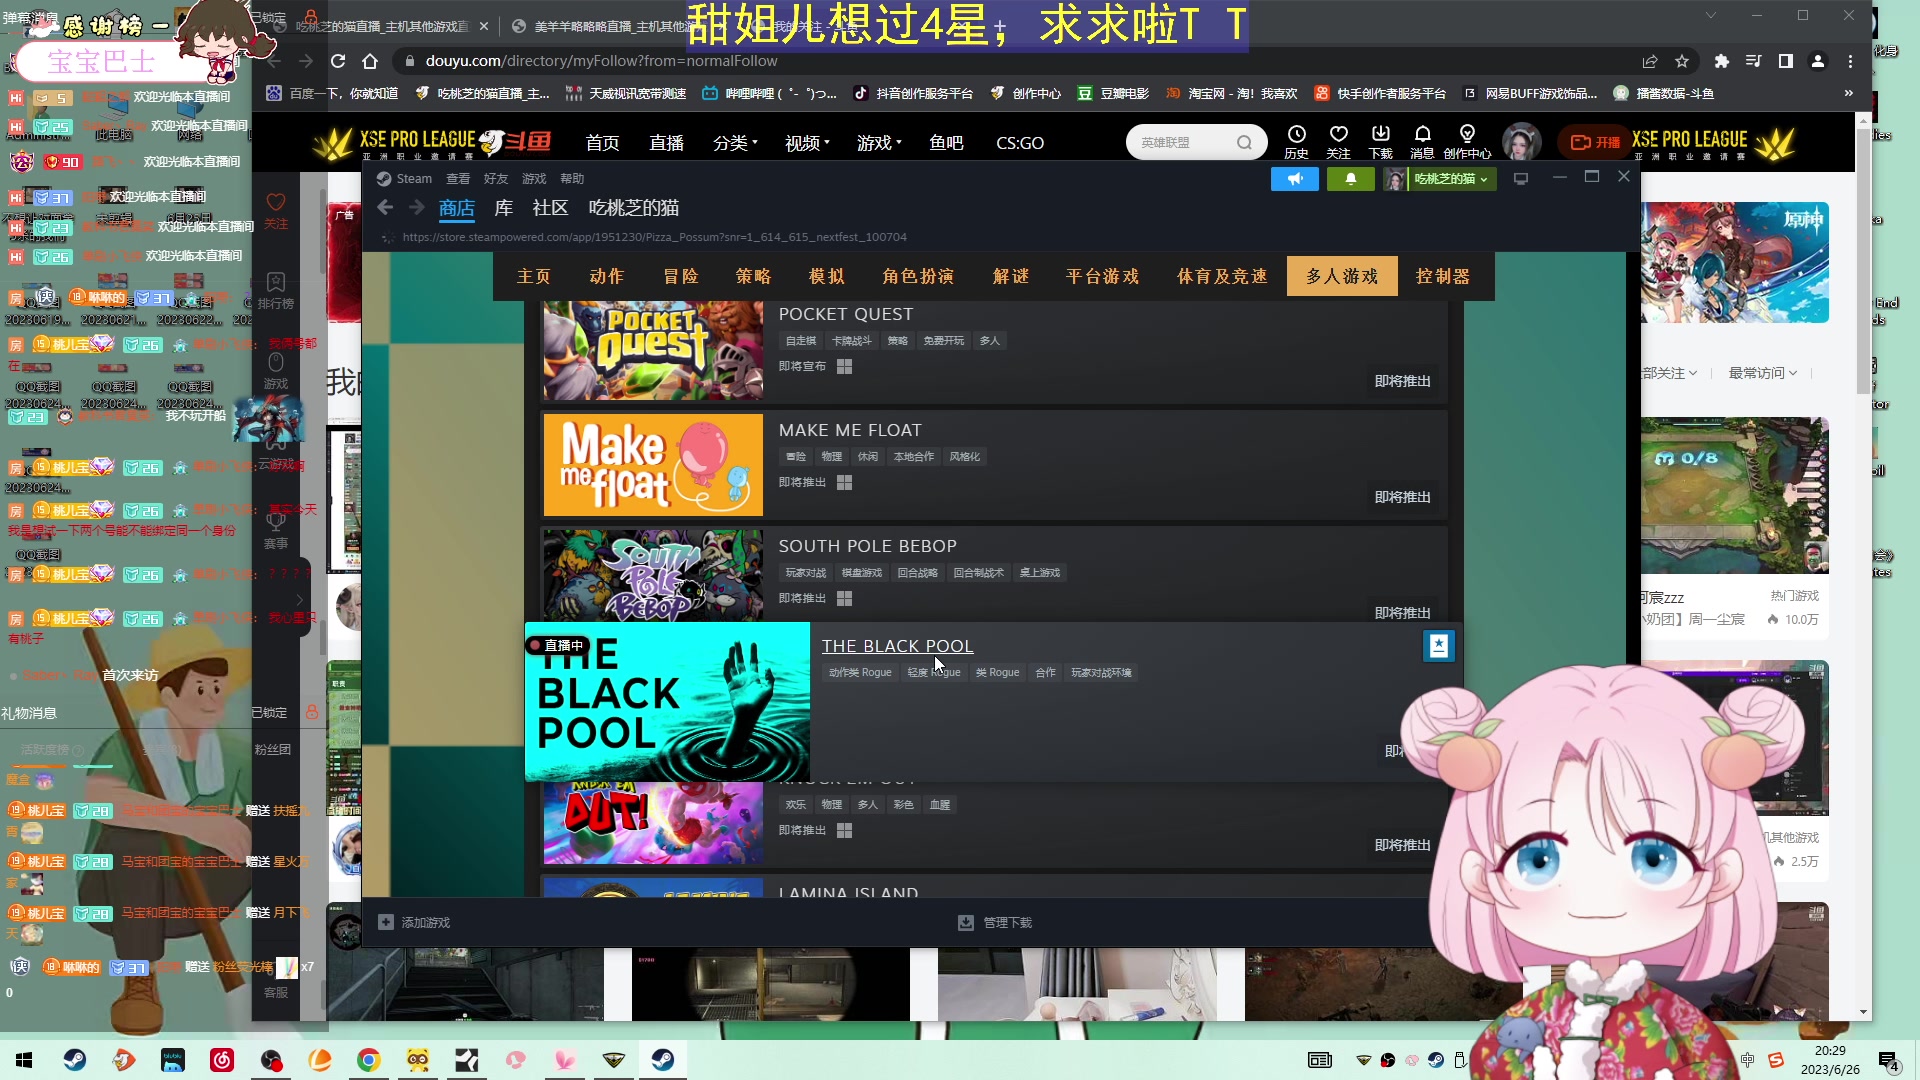Open Windows Start menu
This screenshot has height=1080, width=1920.
[x=24, y=1060]
